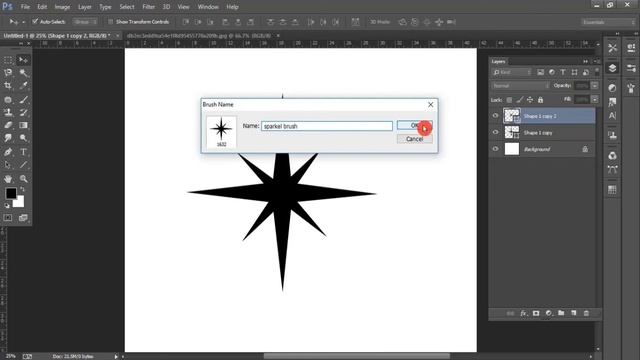Select the Eraser tool

(8, 125)
